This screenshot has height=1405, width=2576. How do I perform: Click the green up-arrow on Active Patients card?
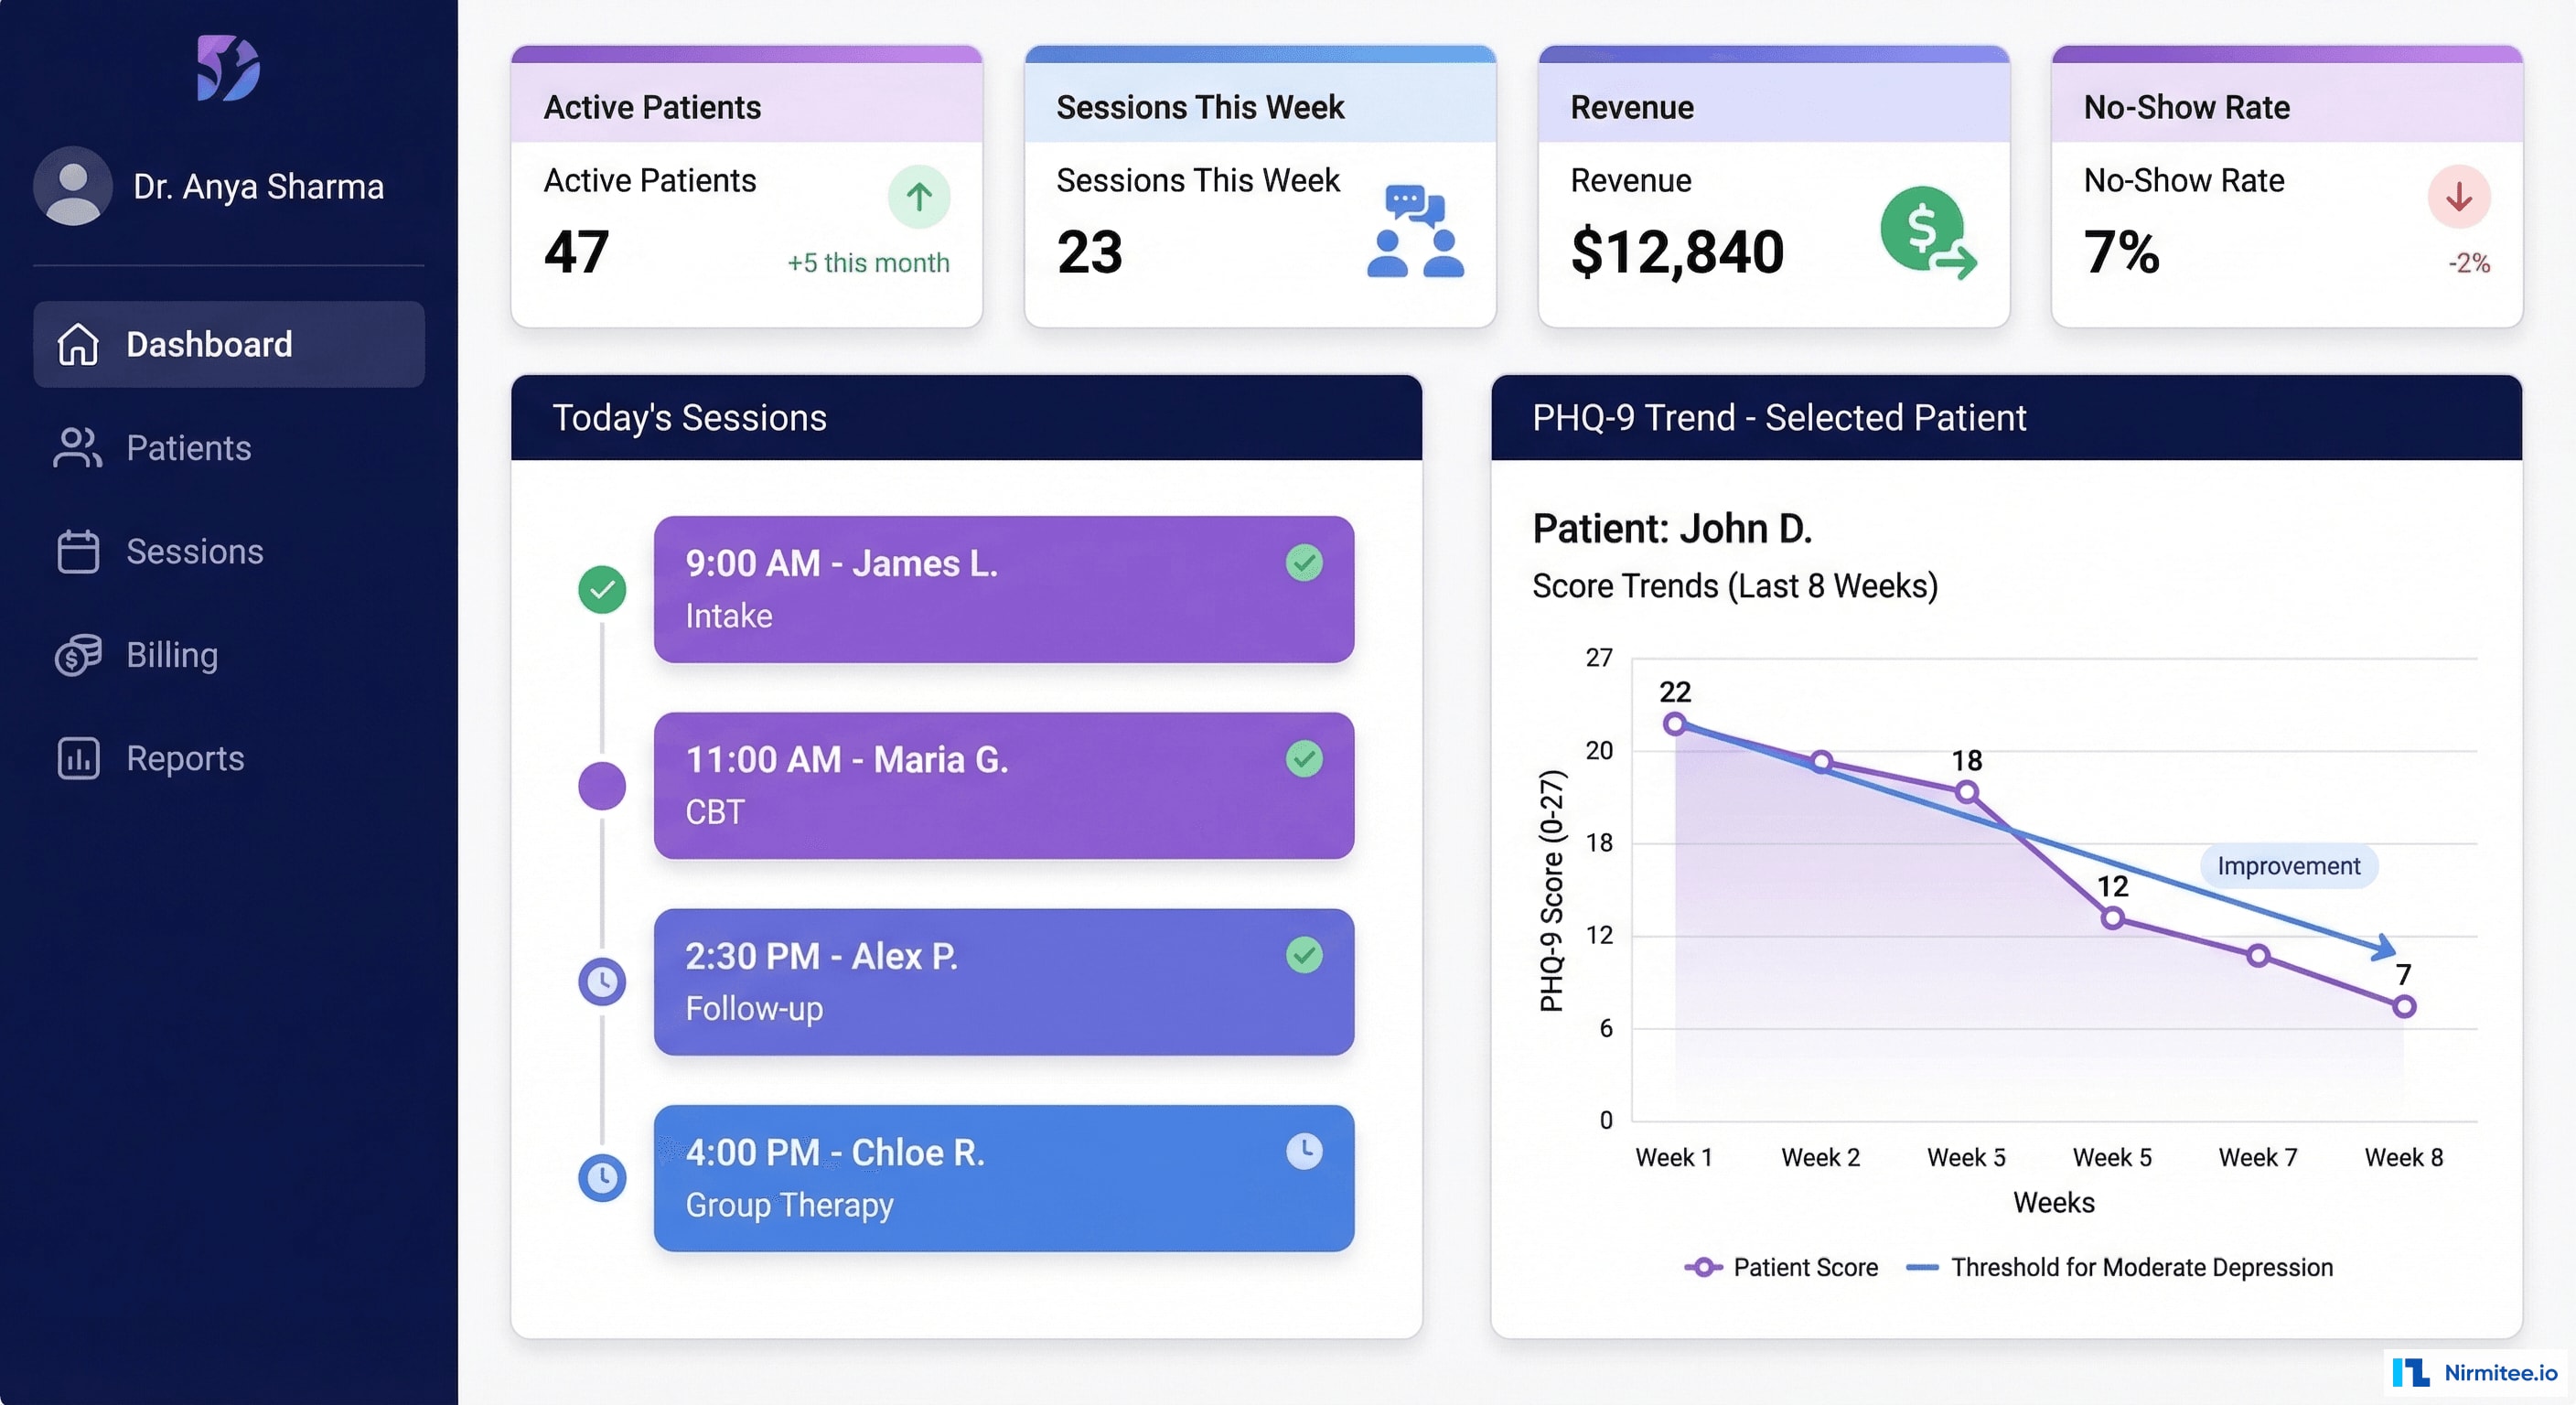point(918,197)
